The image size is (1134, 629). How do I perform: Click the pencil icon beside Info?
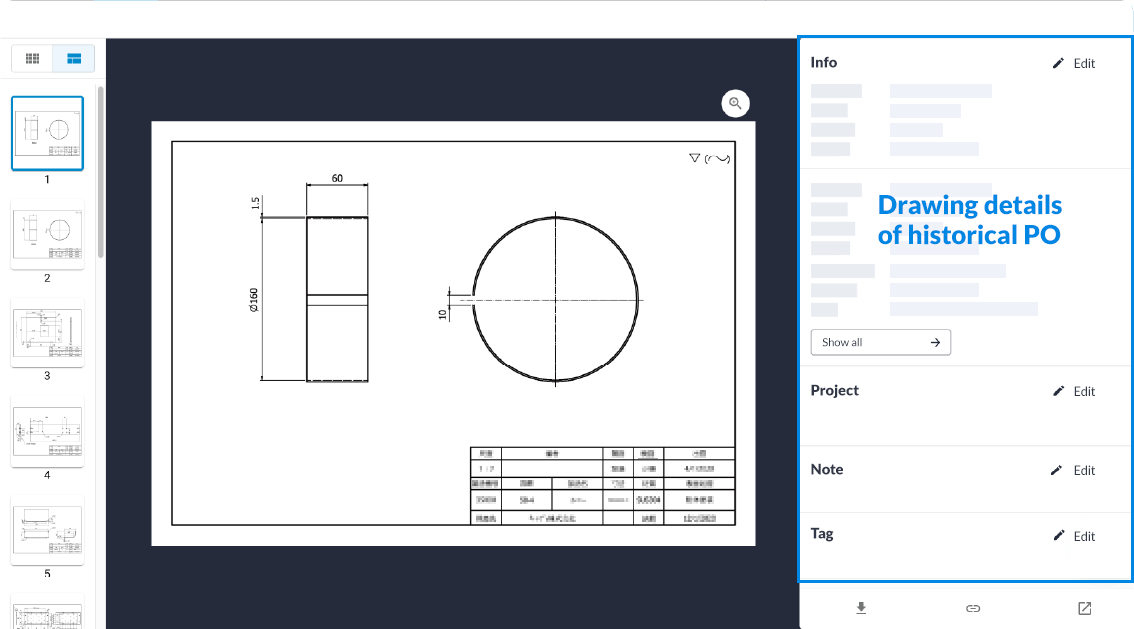click(1058, 64)
